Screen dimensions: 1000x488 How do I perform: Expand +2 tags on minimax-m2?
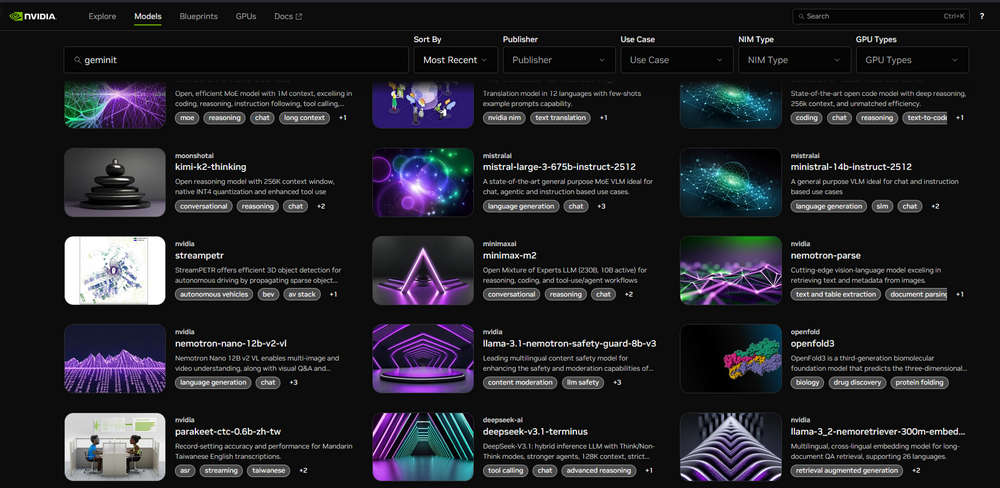point(628,294)
